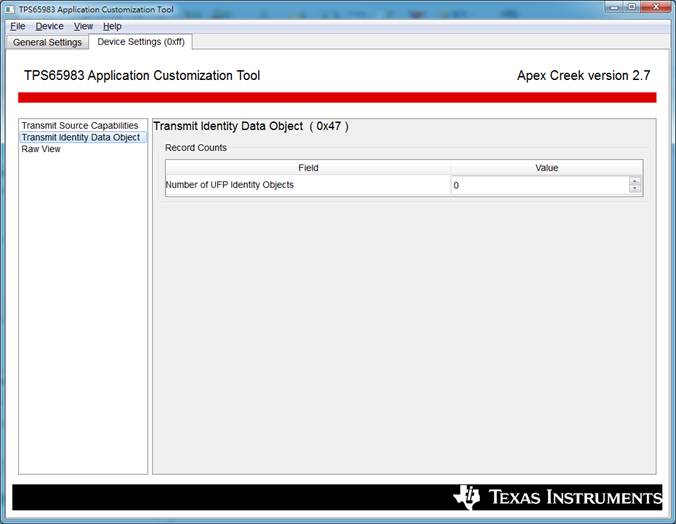Viewport: 676px width, 524px height.
Task: Click the Field column header
Action: 308,168
